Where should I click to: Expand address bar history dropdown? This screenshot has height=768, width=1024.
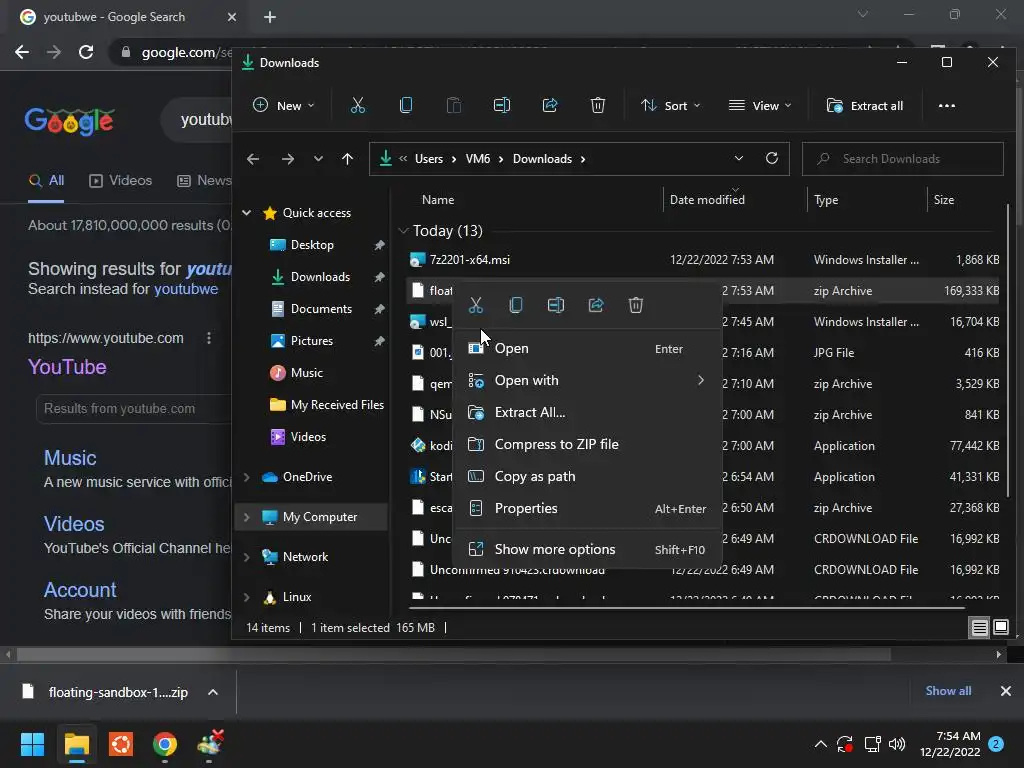(x=739, y=159)
